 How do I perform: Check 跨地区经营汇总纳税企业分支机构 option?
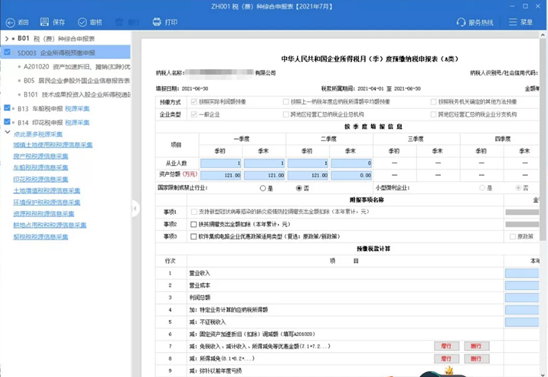(433, 114)
